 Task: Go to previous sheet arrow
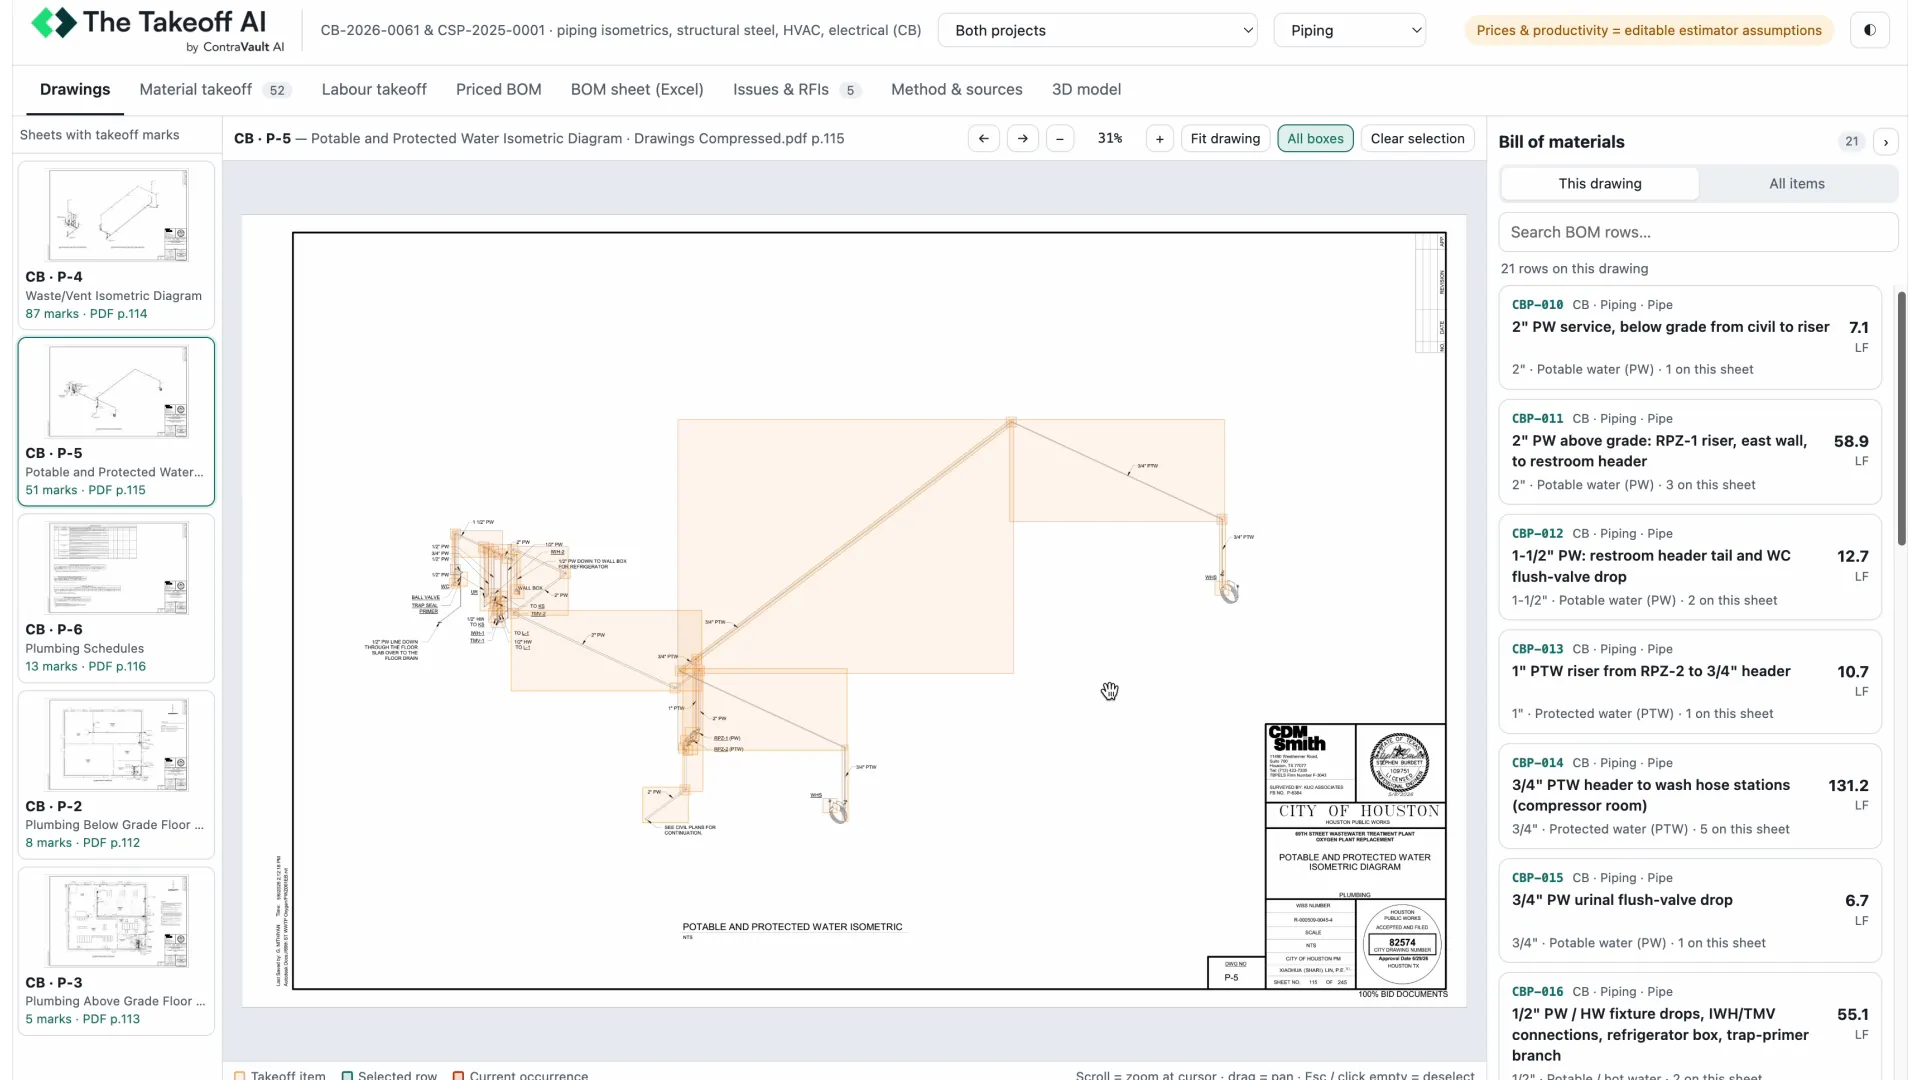(984, 139)
